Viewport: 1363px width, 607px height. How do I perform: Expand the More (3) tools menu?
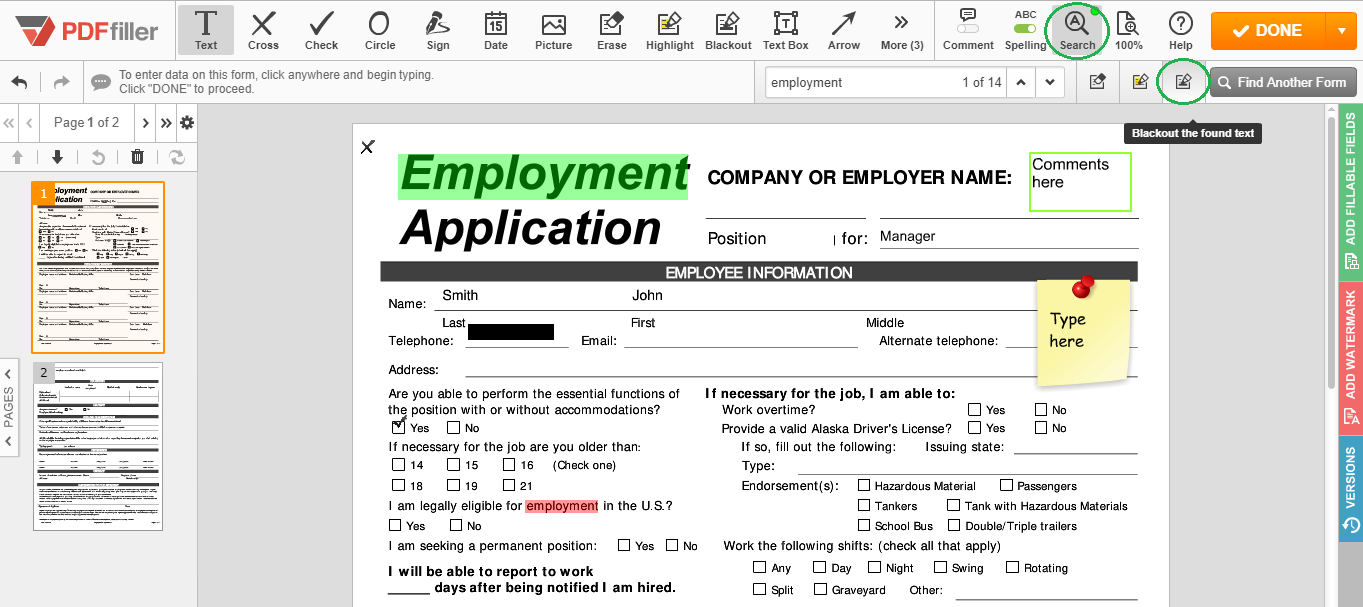click(901, 30)
